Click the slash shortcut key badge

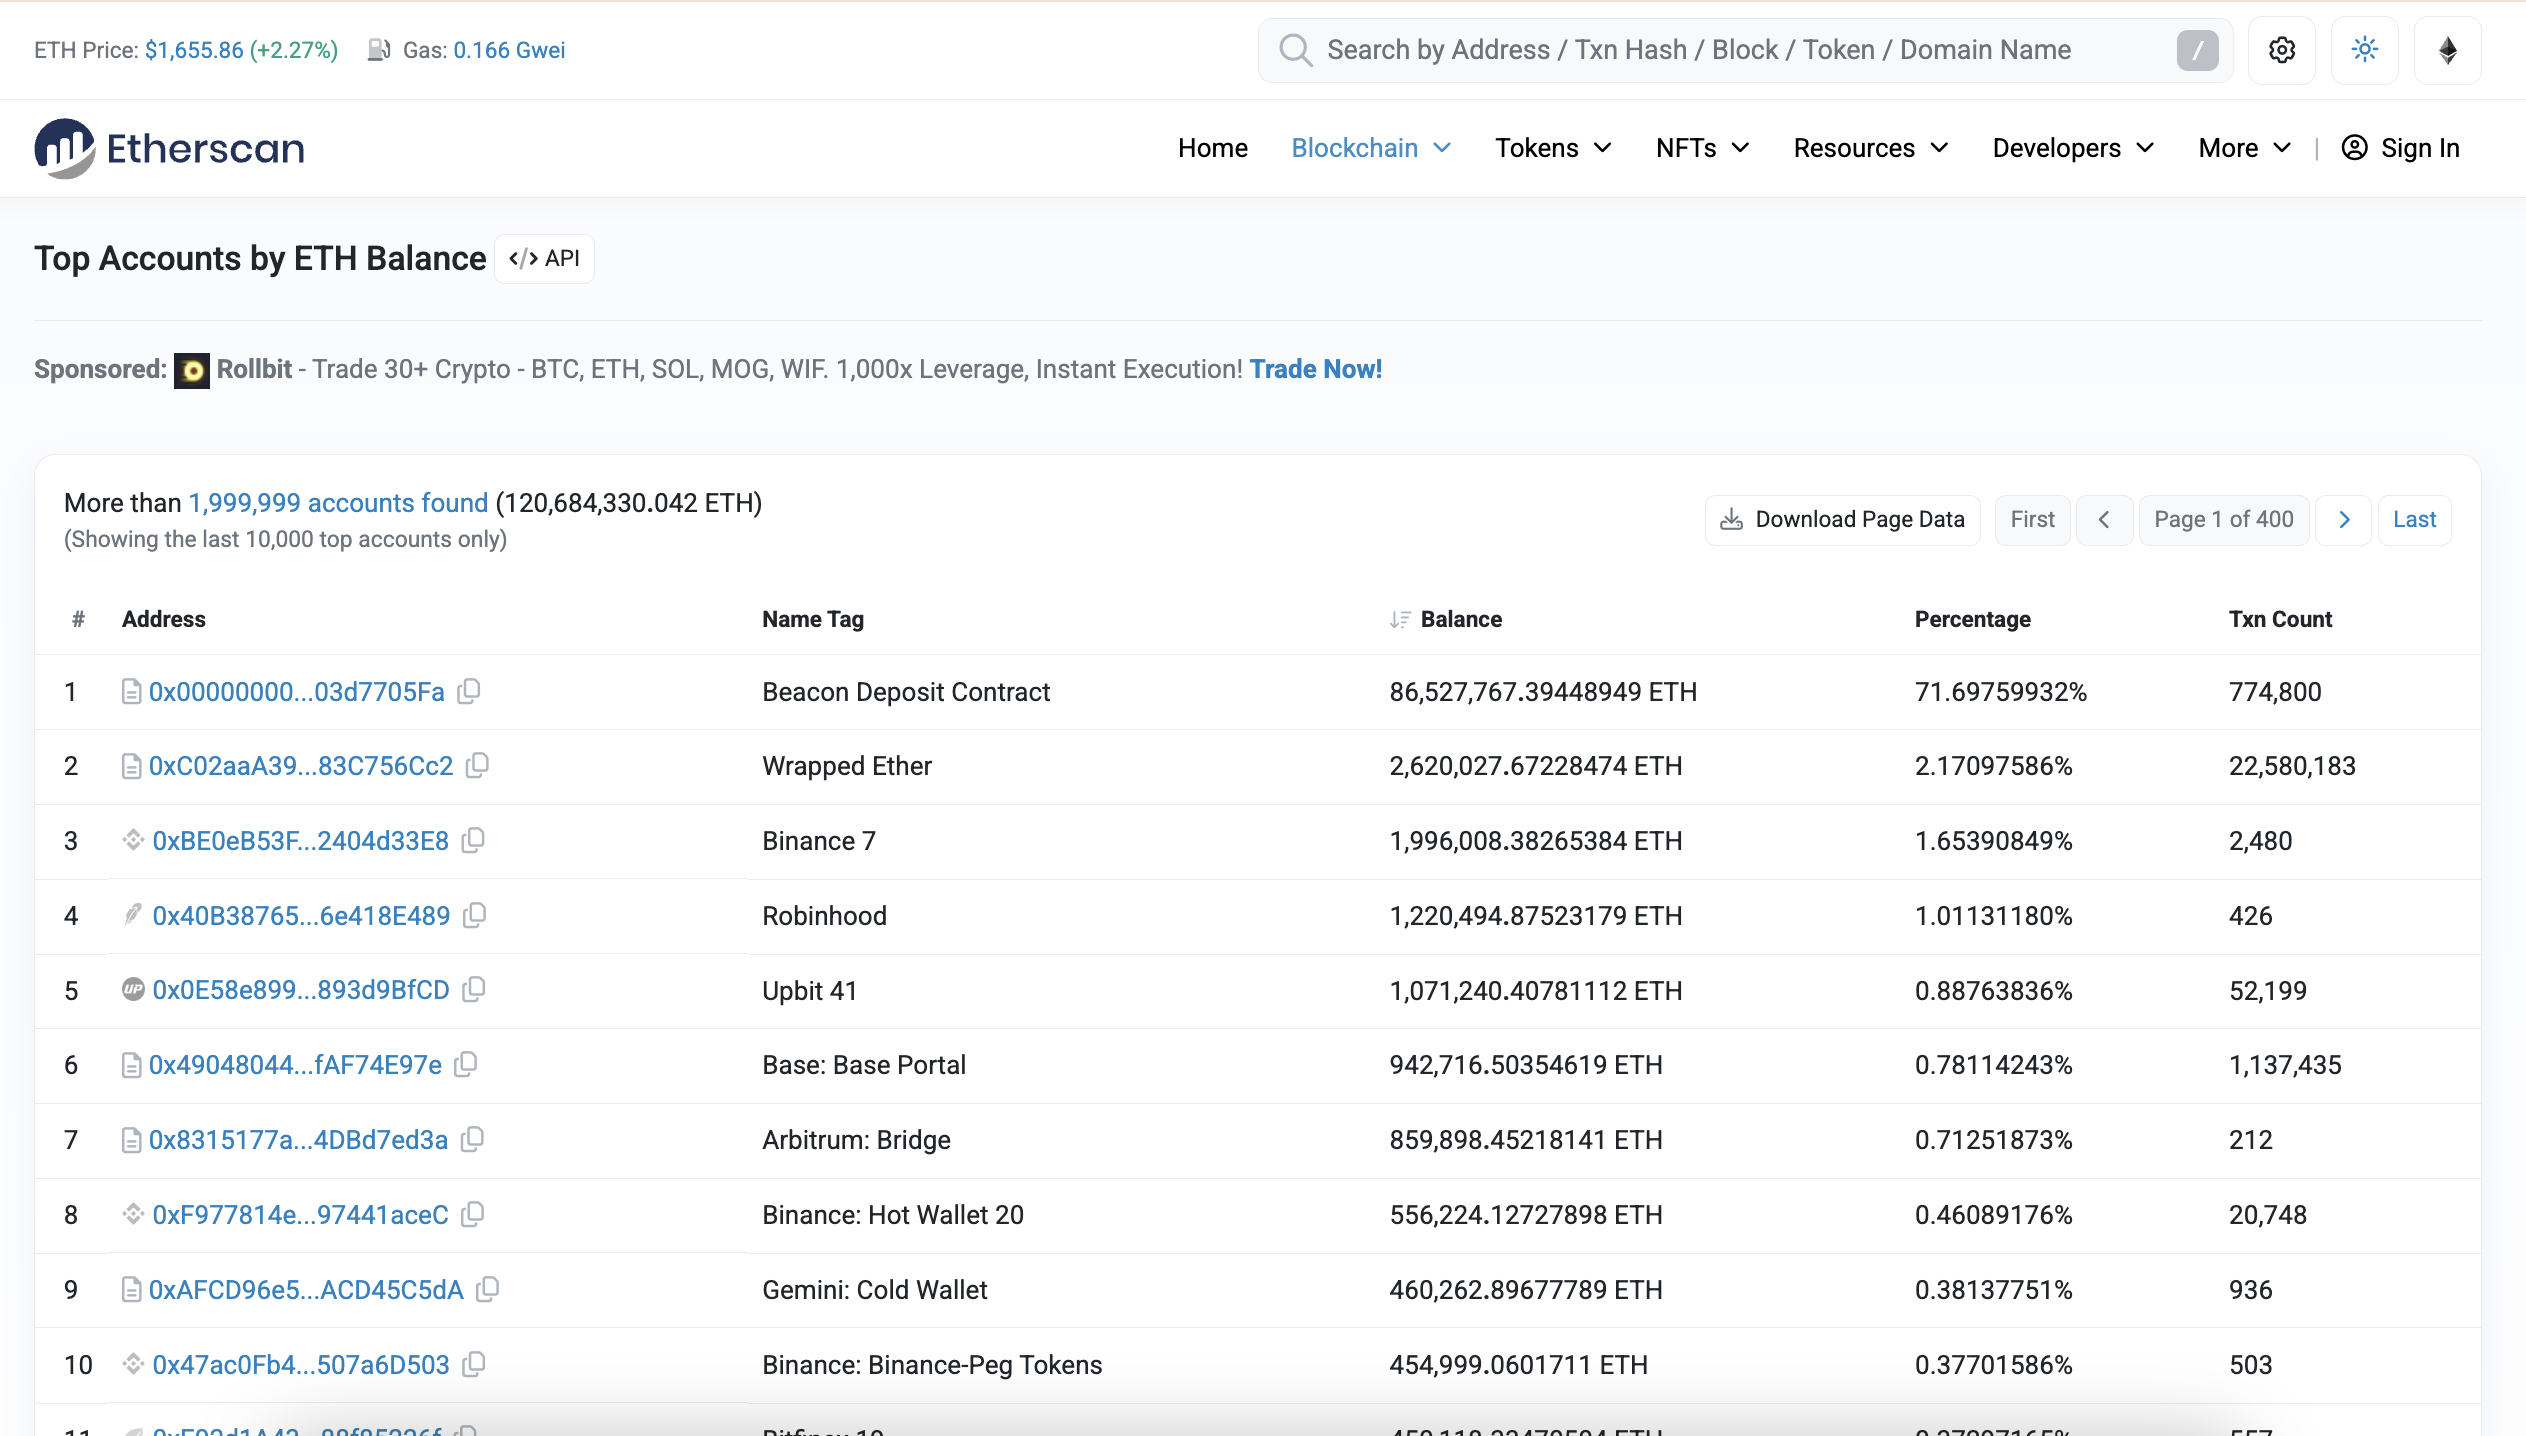point(2197,50)
